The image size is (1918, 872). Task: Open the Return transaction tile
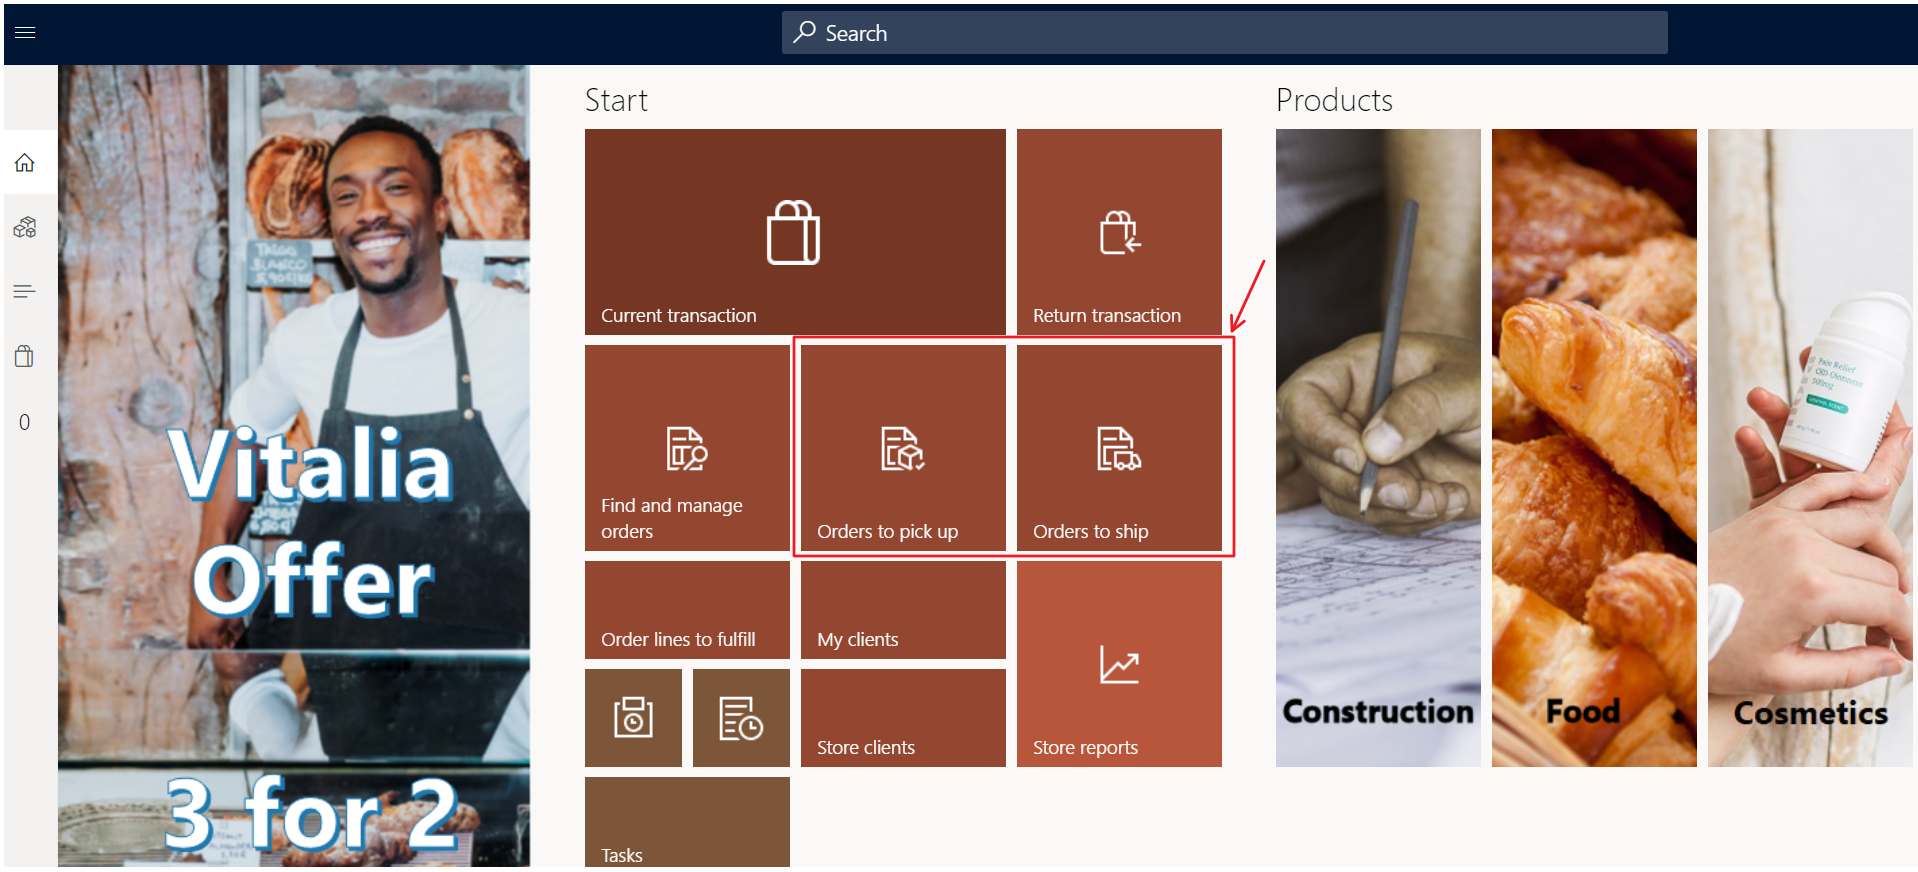(1119, 232)
